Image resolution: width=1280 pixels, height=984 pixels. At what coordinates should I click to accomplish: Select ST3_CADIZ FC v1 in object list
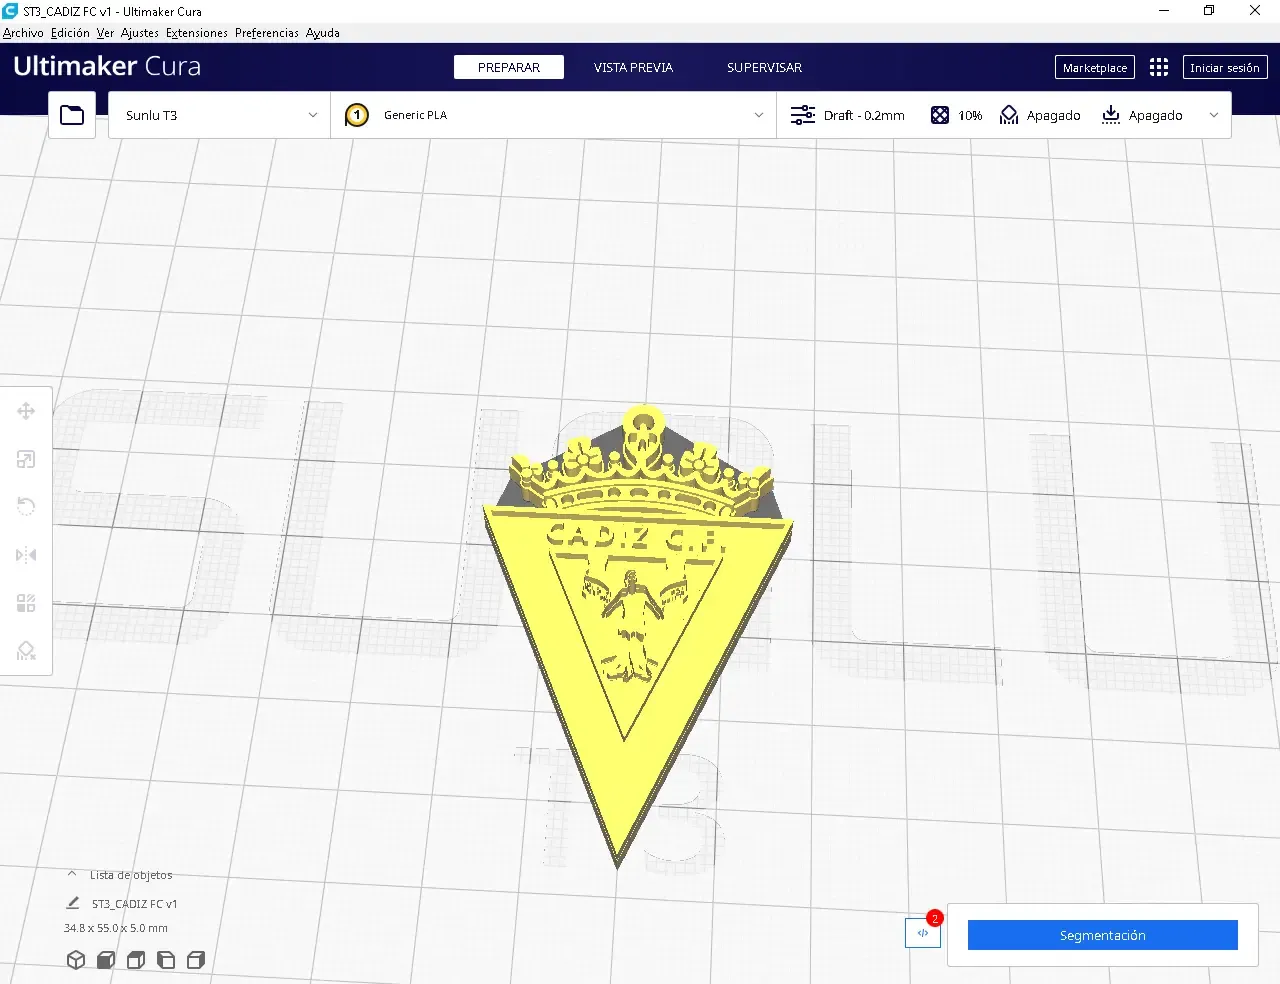point(134,904)
